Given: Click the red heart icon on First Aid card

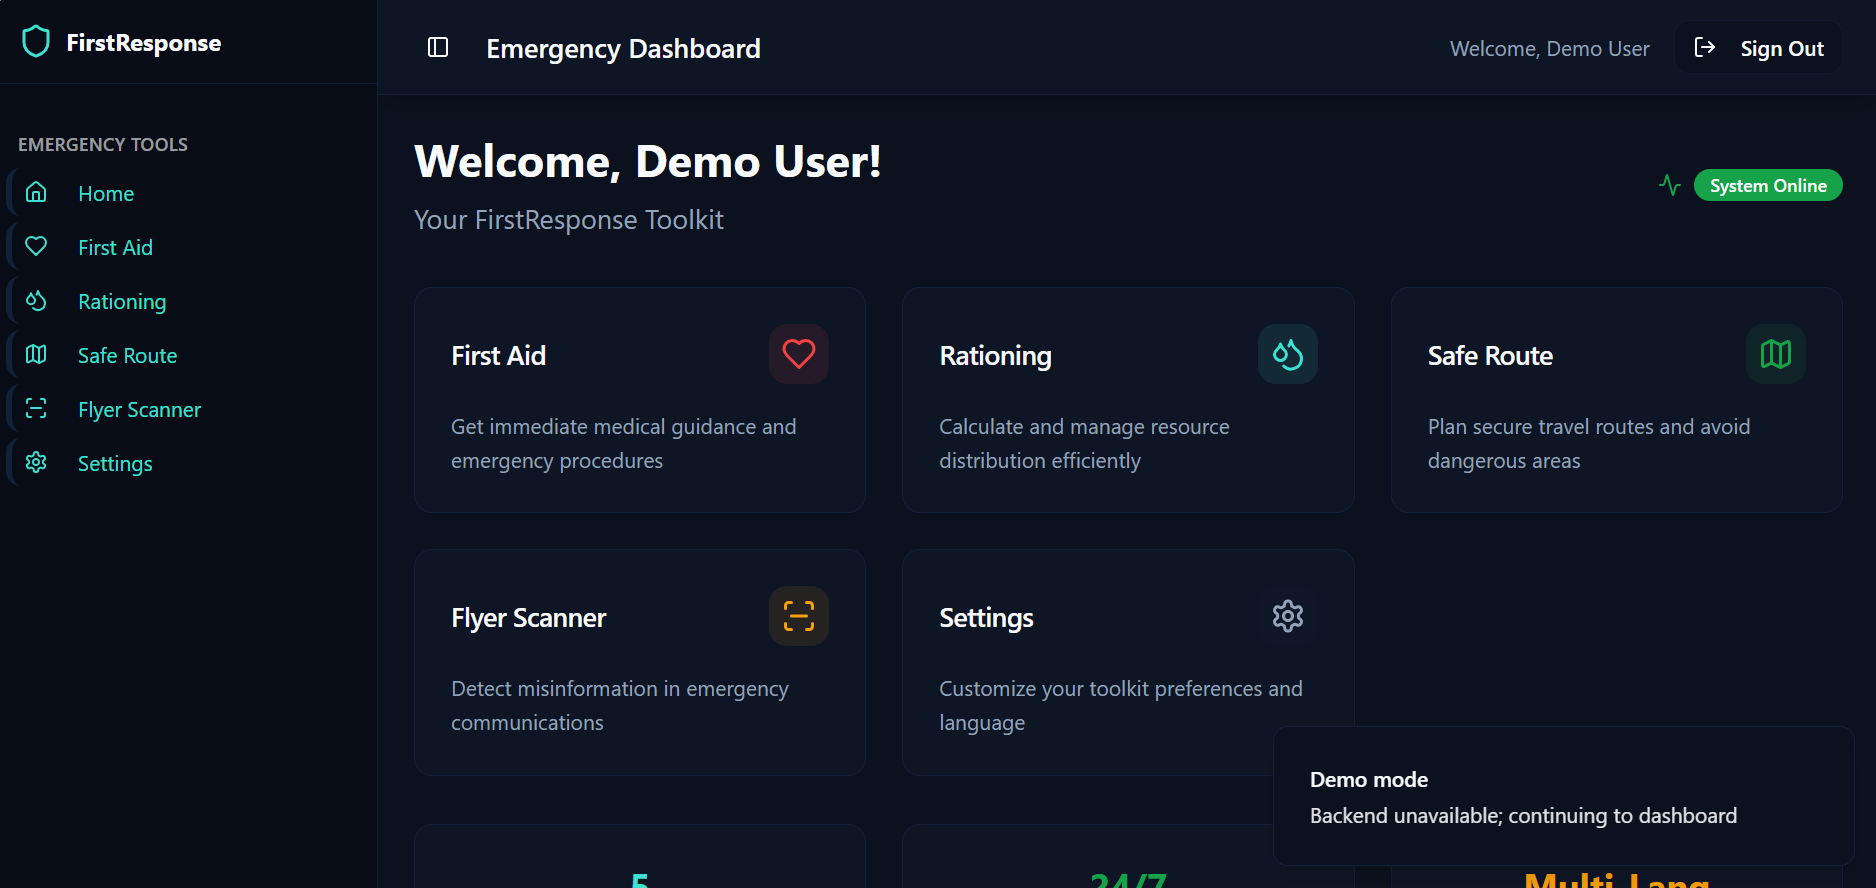Looking at the screenshot, I should 798,354.
